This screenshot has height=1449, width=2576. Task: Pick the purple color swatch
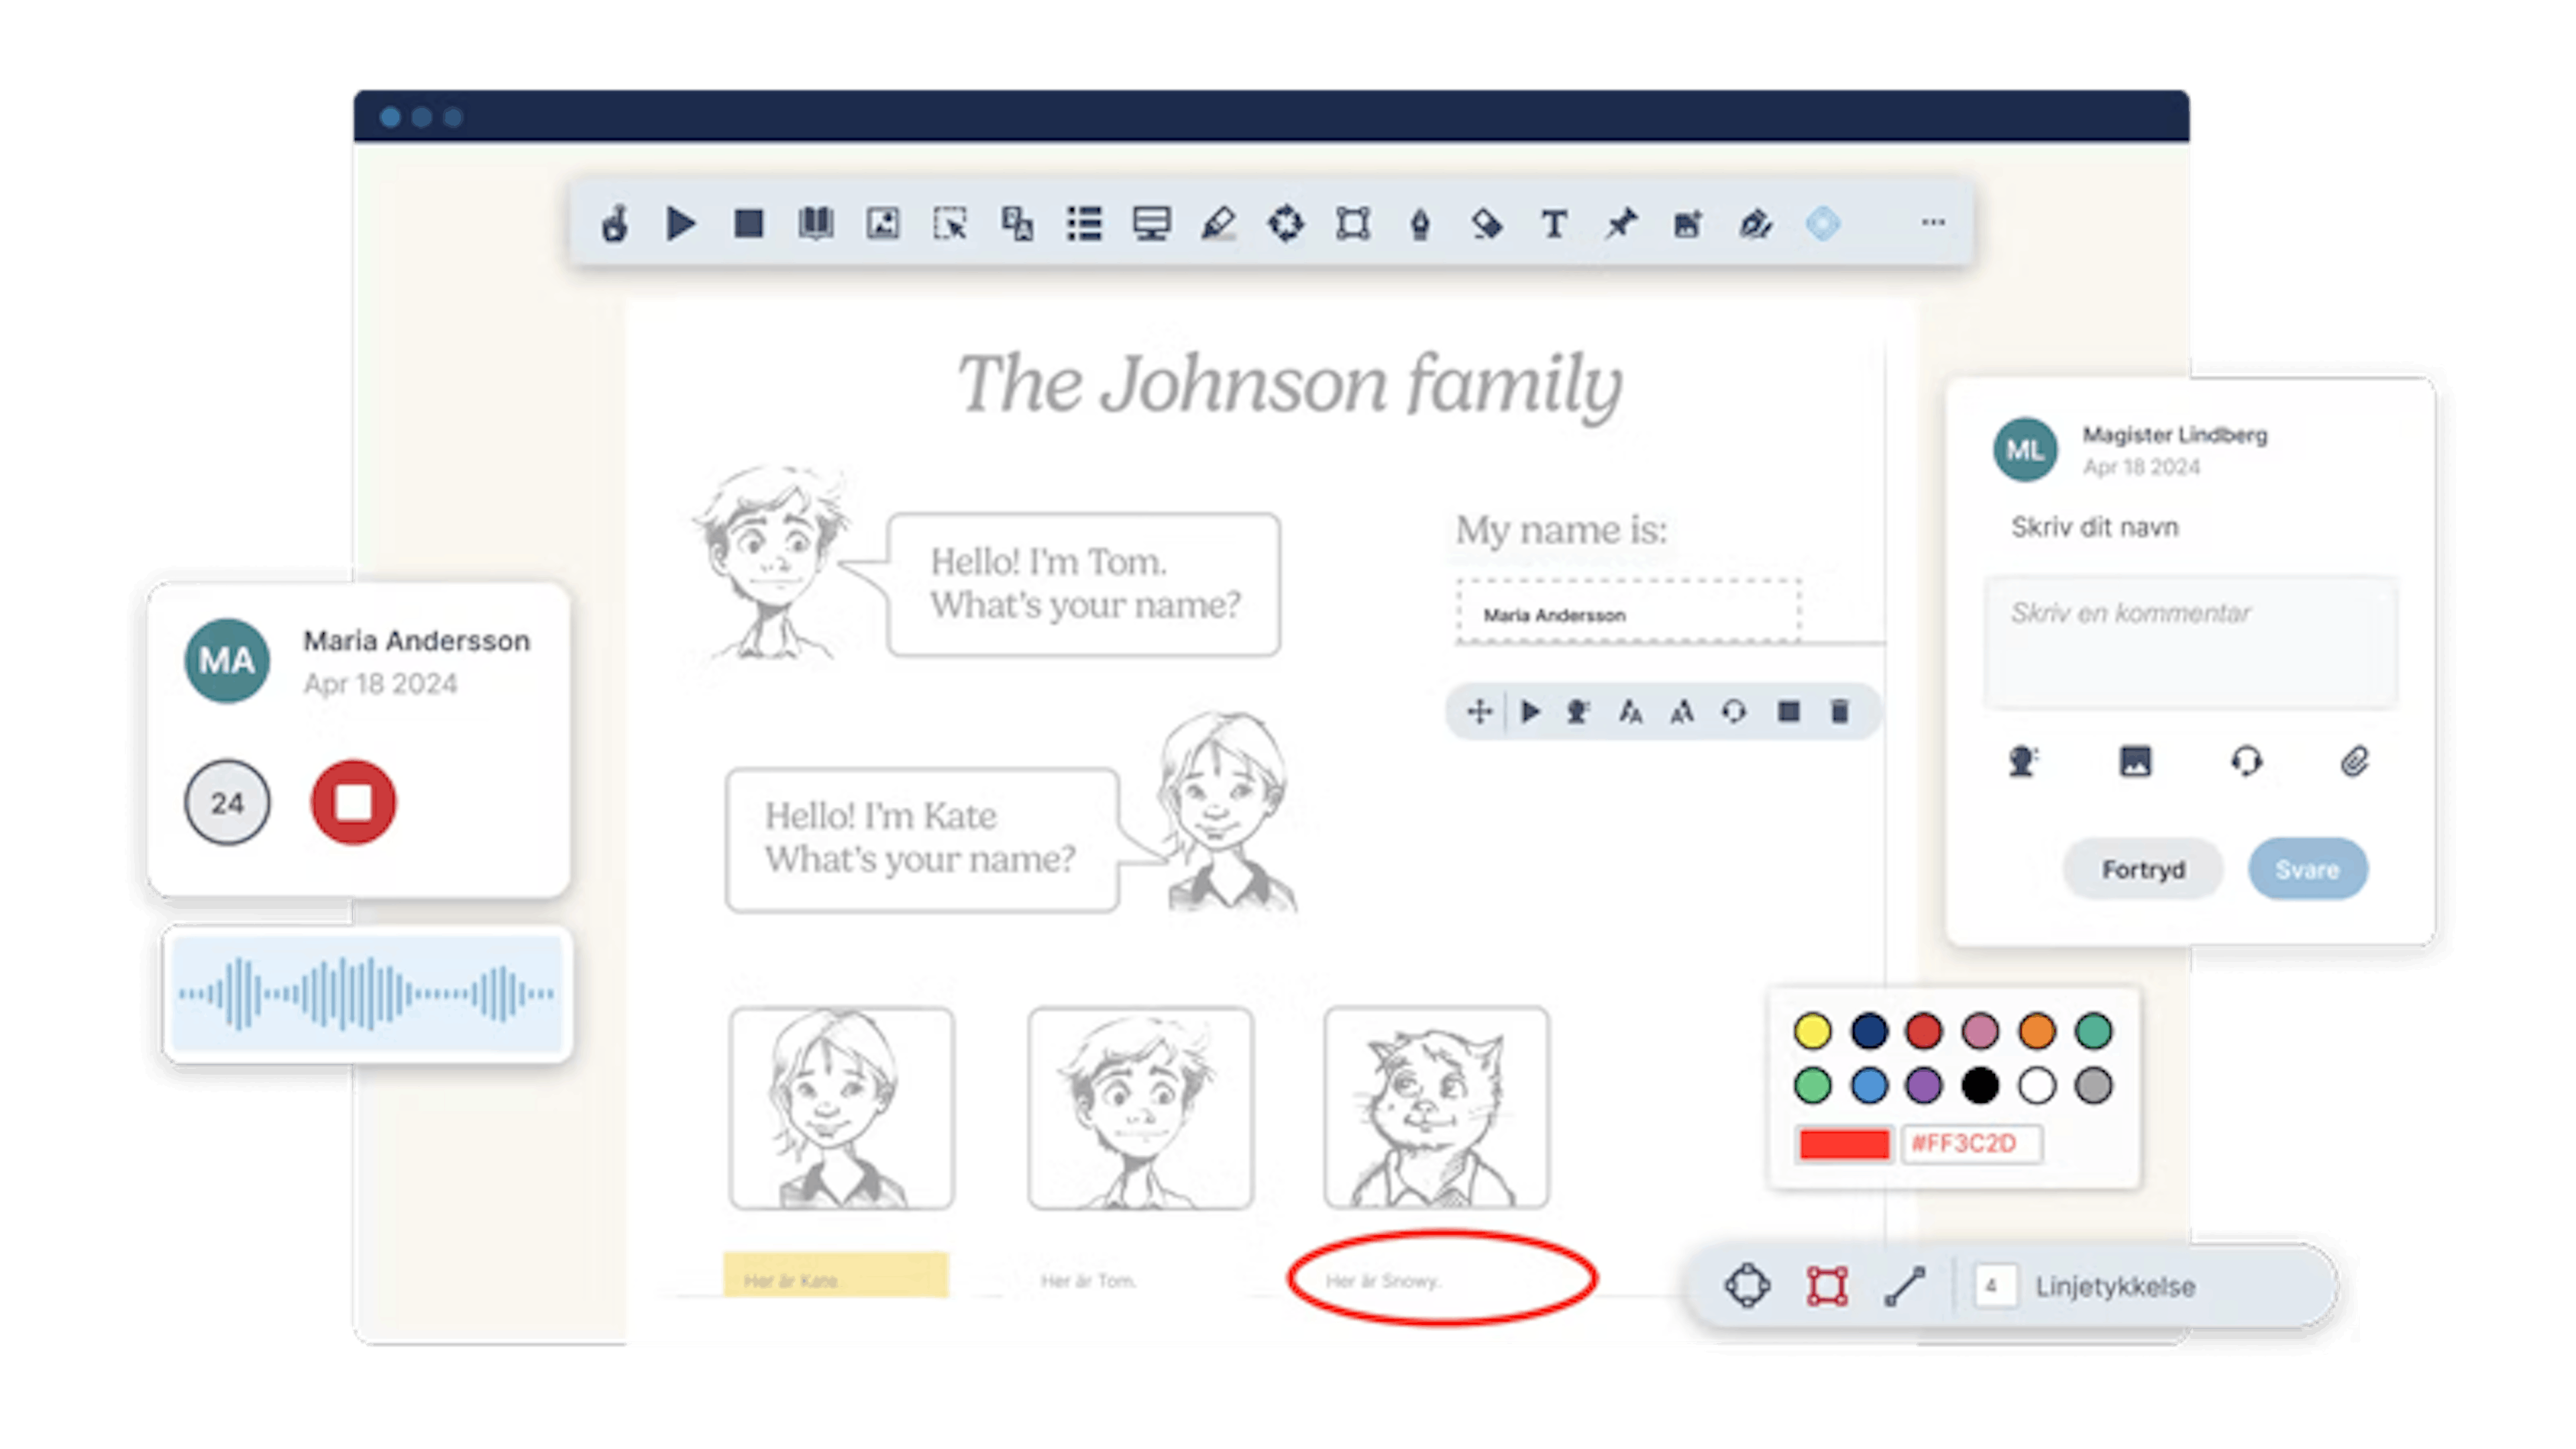pyautogui.click(x=1923, y=1086)
